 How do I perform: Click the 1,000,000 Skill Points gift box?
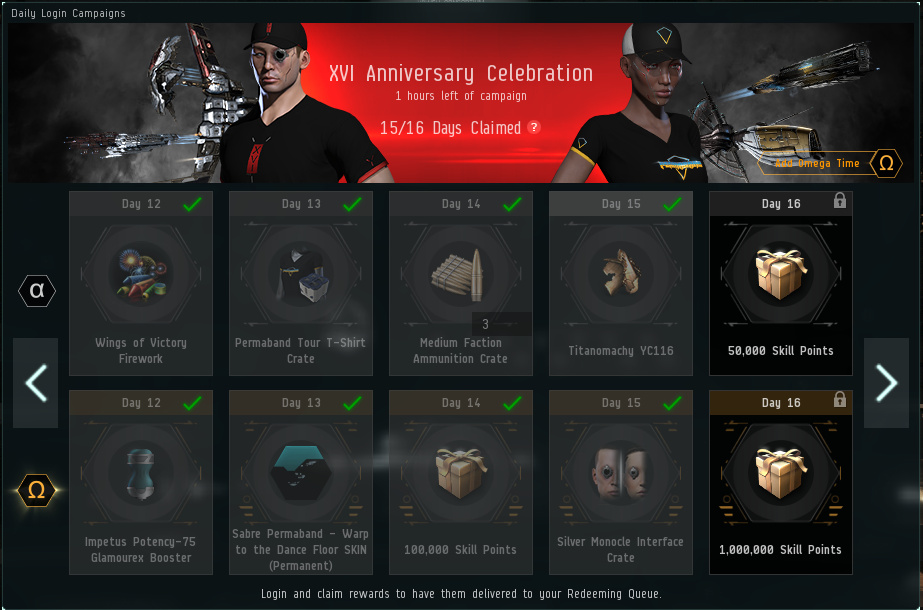(x=781, y=472)
